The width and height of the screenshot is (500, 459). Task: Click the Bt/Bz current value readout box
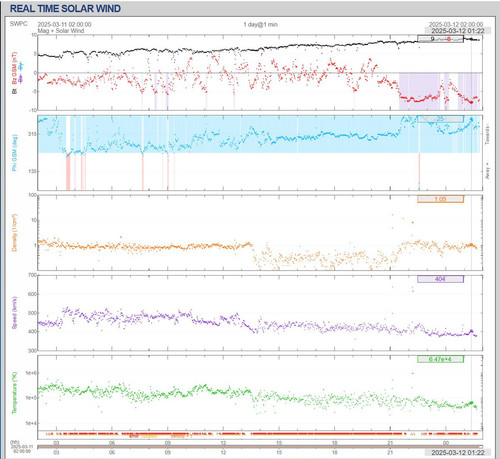[440, 39]
